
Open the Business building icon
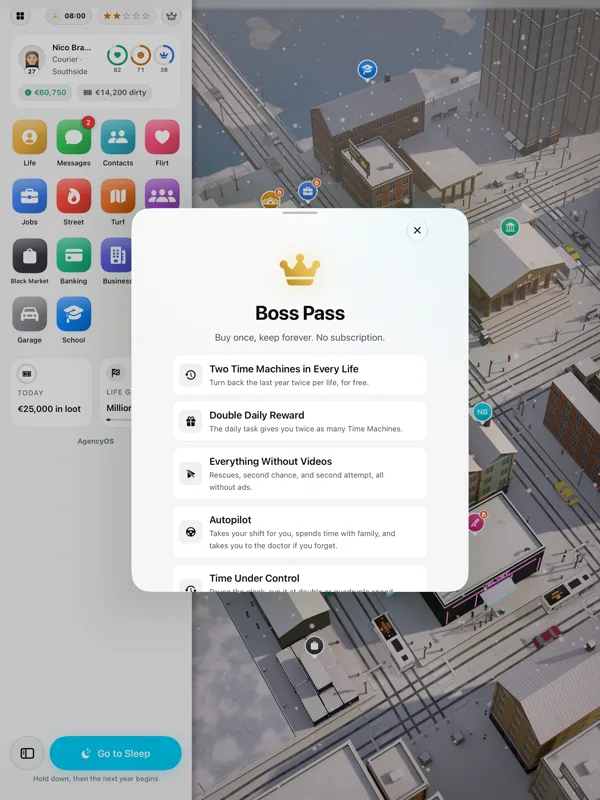click(x=116, y=255)
